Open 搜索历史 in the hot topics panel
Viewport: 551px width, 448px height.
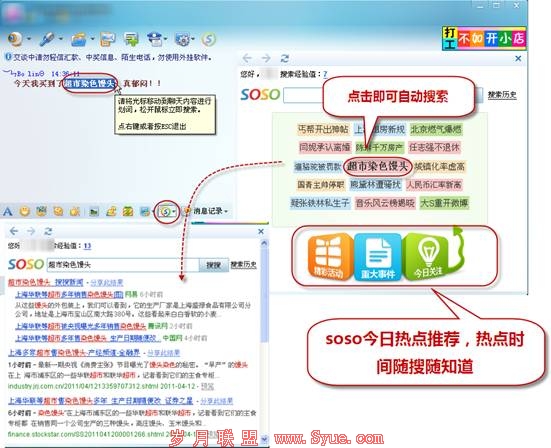pyautogui.click(x=502, y=95)
